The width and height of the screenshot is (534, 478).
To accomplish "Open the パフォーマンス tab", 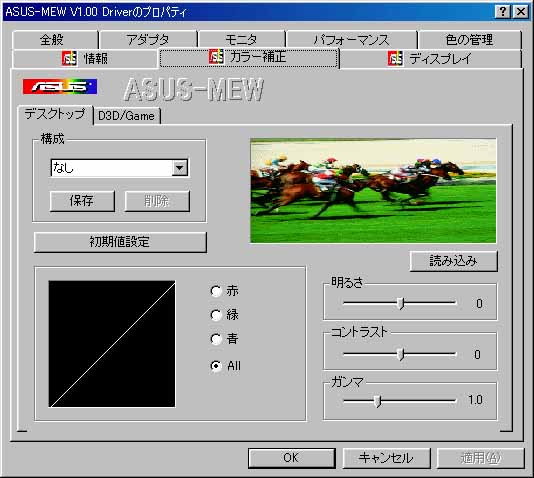I will 351,40.
